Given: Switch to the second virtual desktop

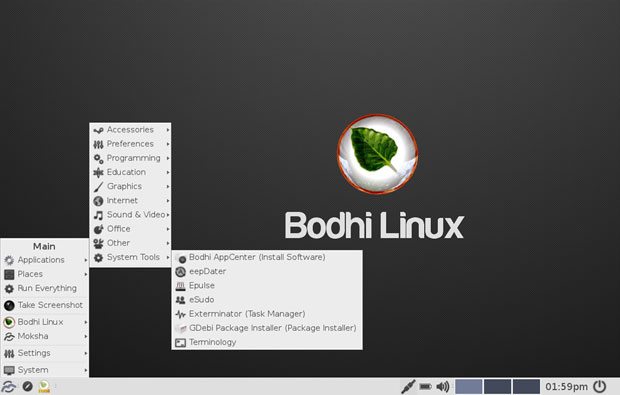Looking at the screenshot, I should pyautogui.click(x=497, y=386).
